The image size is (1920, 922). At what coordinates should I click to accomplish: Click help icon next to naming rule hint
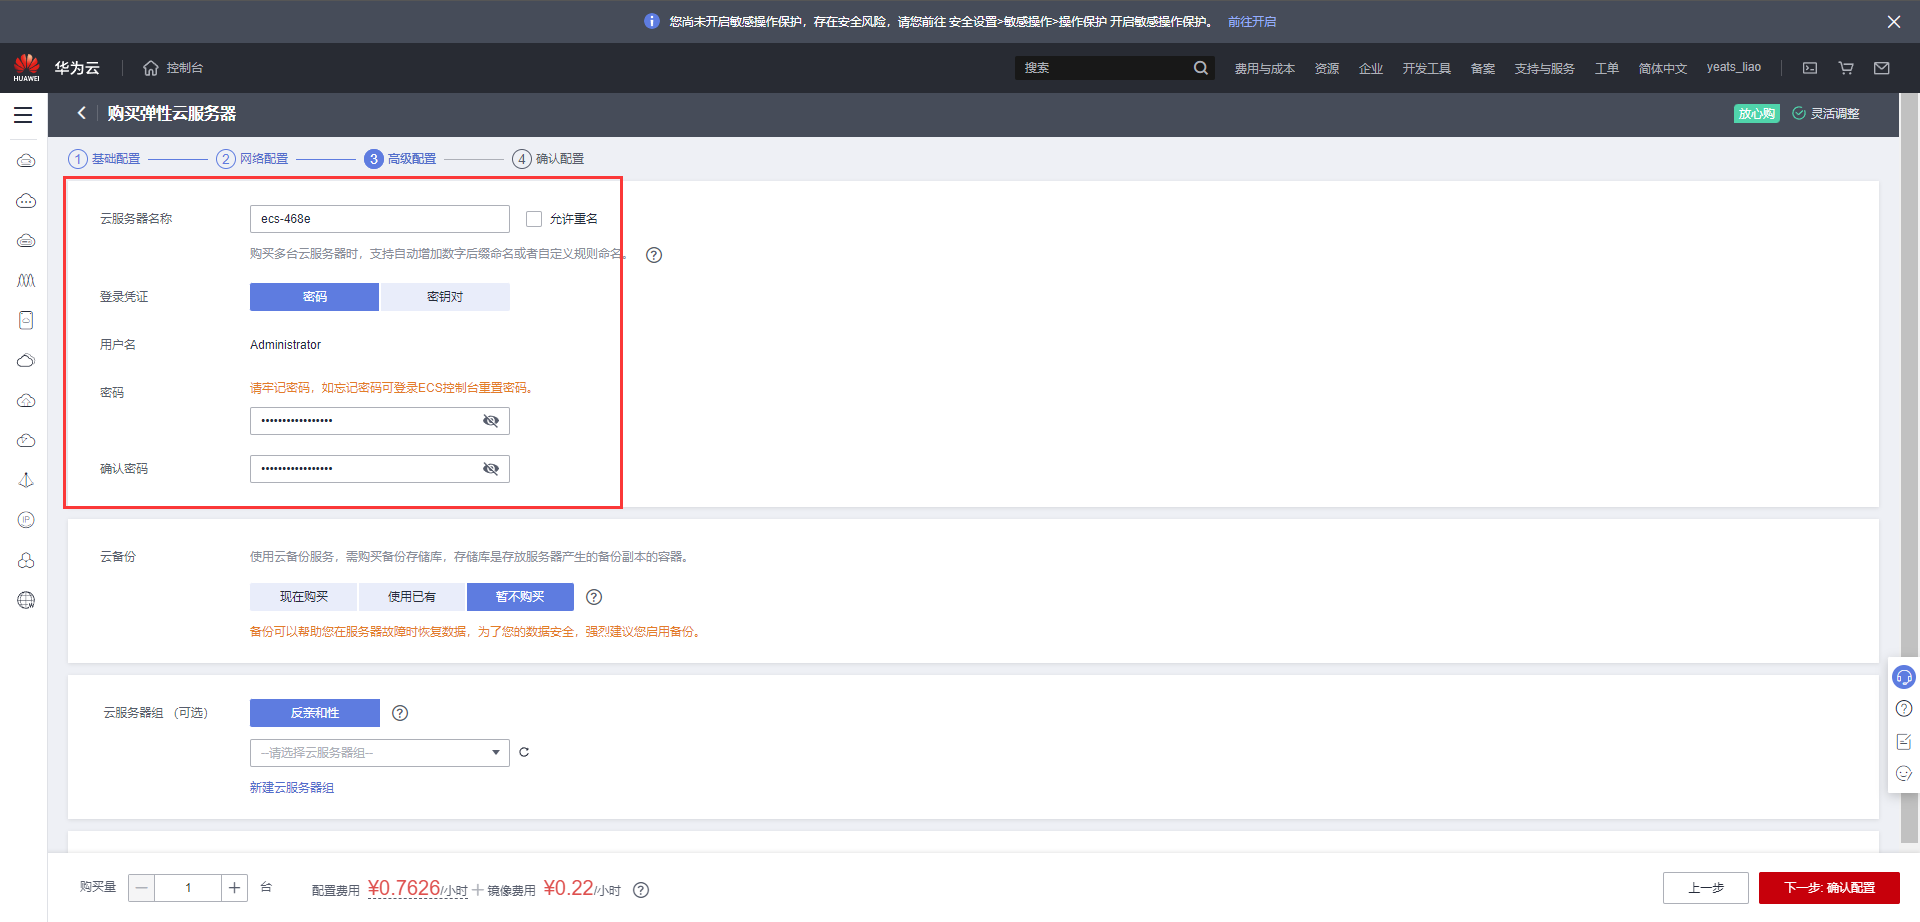654,255
